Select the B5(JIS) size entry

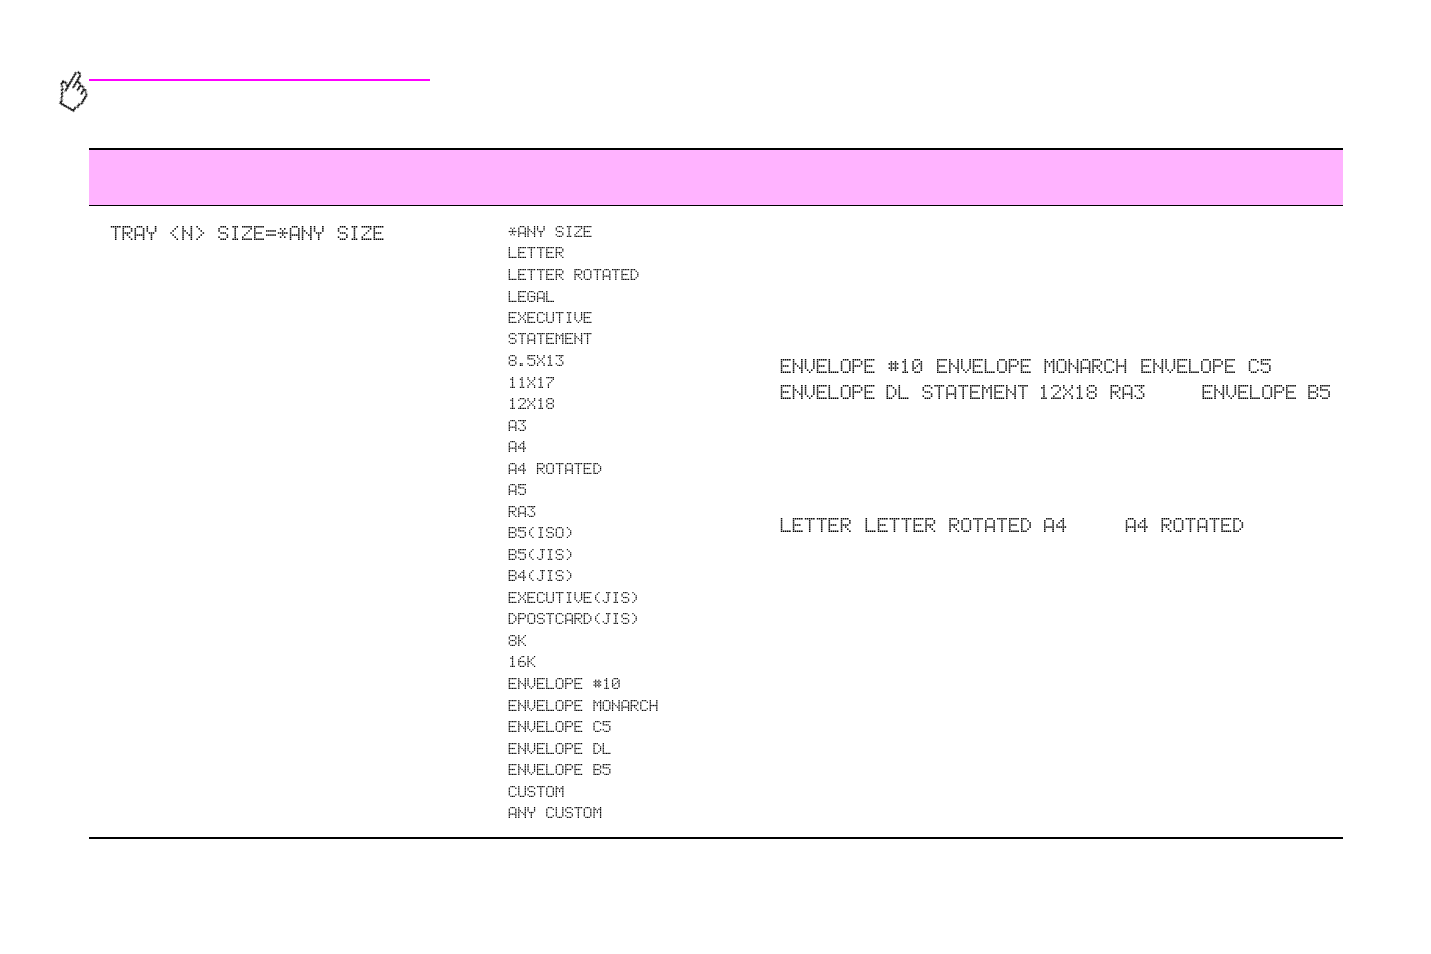tap(539, 555)
